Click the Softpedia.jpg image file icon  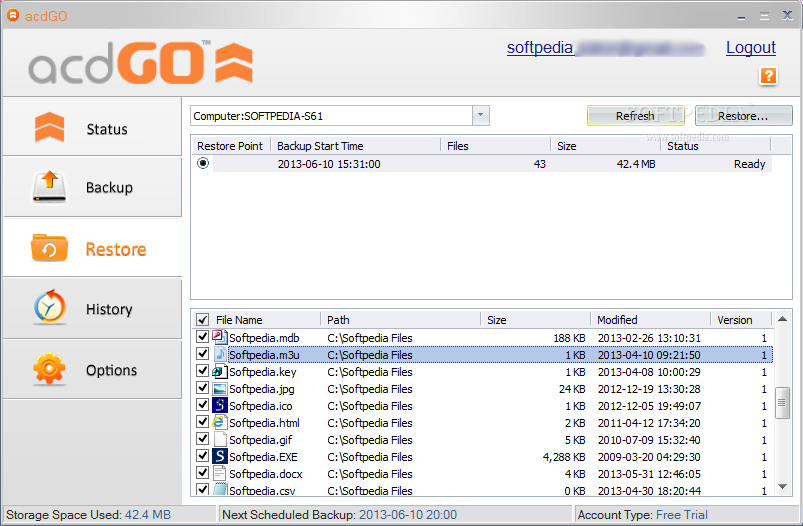tap(220, 388)
